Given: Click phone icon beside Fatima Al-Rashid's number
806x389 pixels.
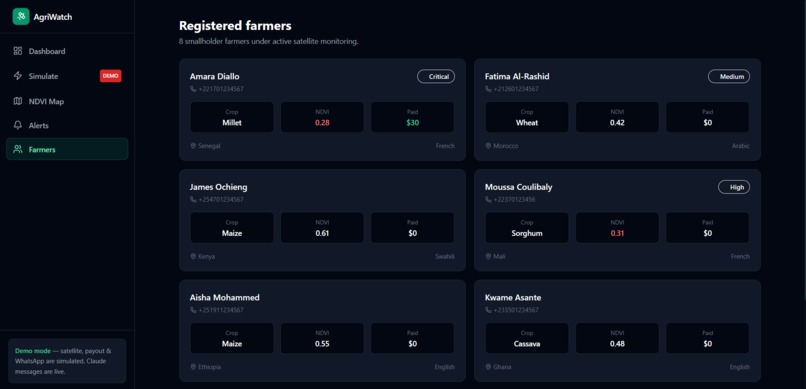Looking at the screenshot, I should pyautogui.click(x=488, y=89).
